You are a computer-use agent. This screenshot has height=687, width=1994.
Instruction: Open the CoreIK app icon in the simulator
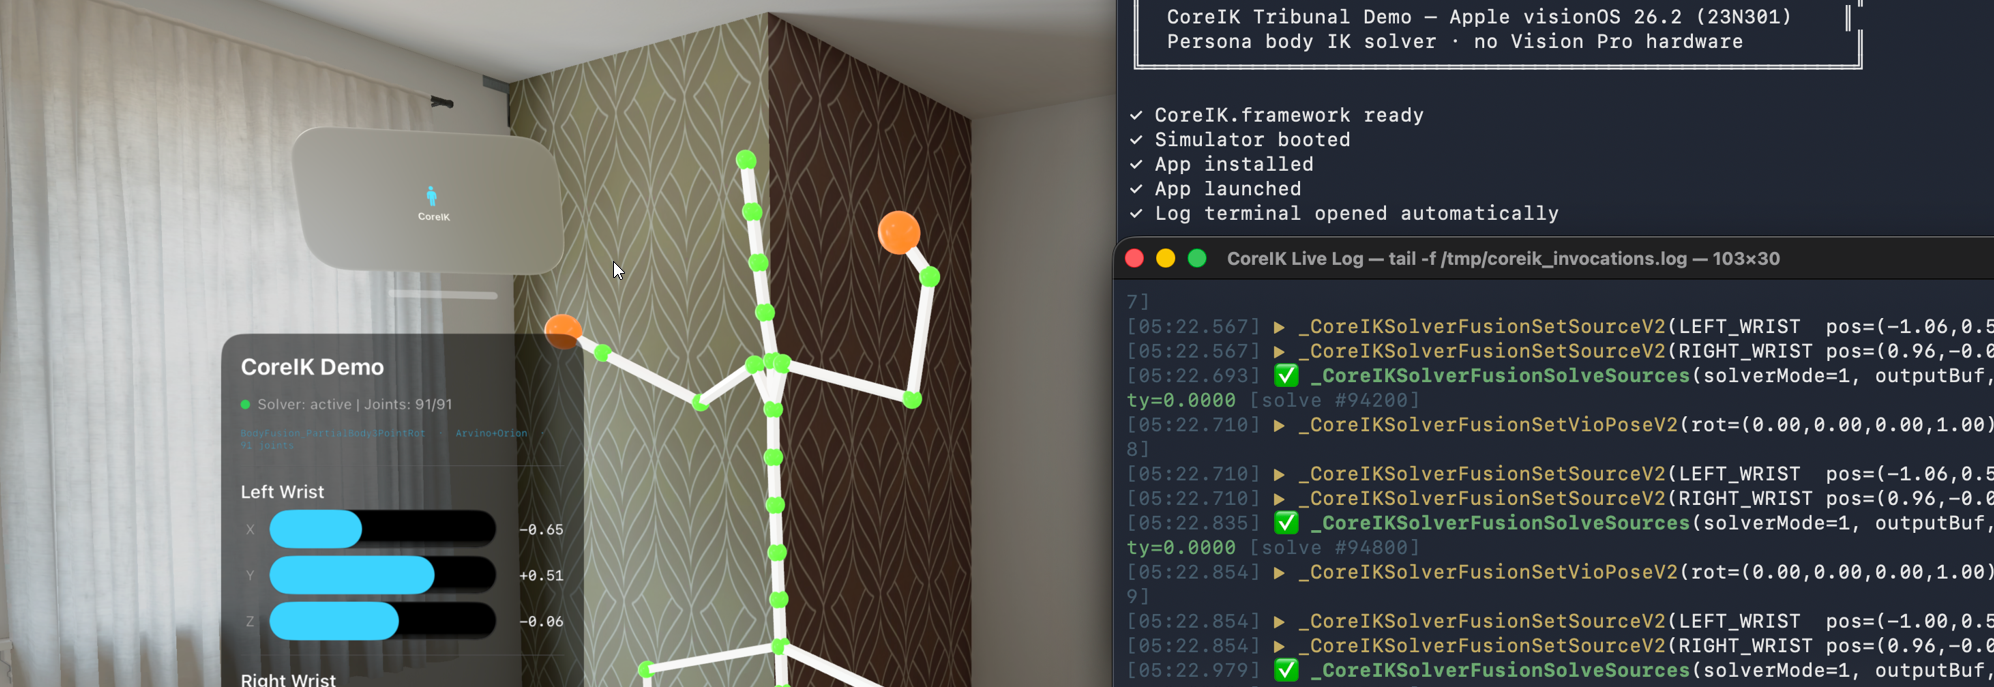point(432,196)
